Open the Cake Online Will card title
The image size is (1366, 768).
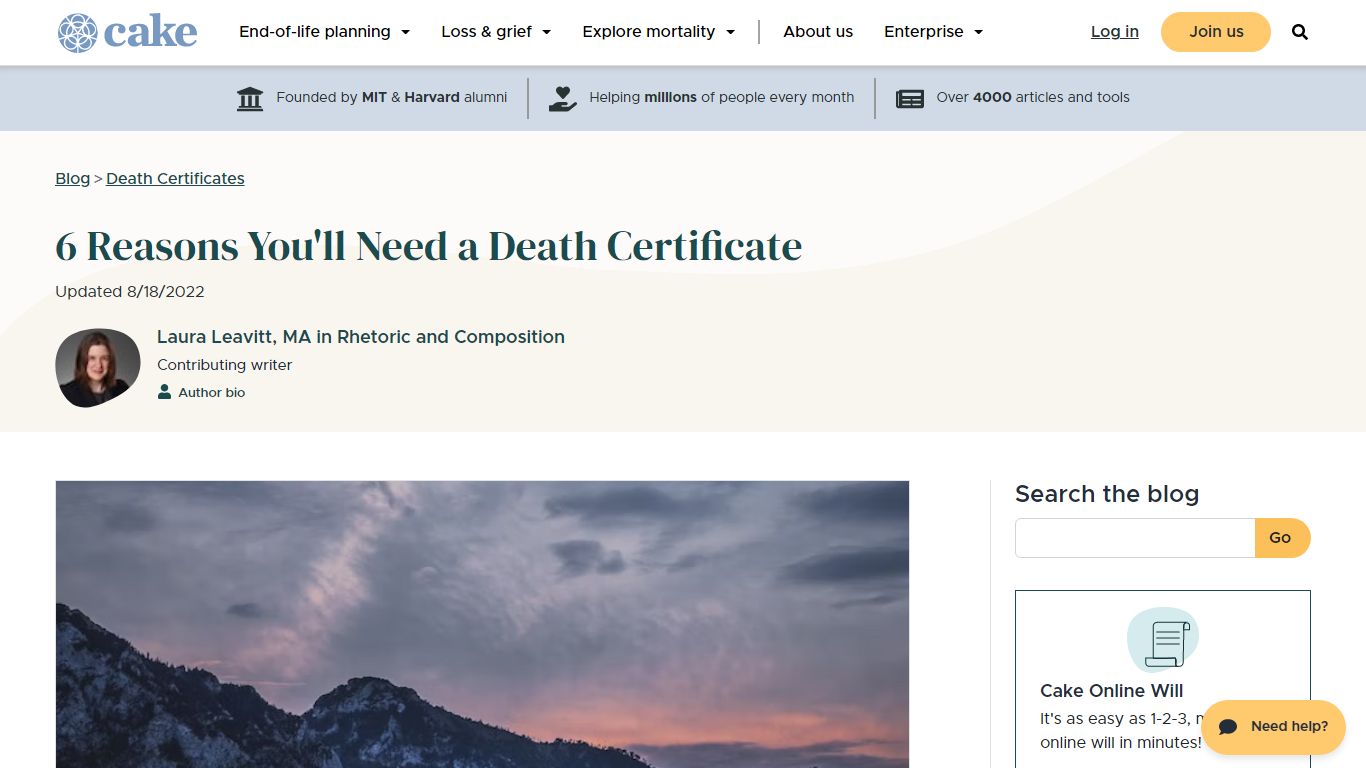click(x=1112, y=691)
